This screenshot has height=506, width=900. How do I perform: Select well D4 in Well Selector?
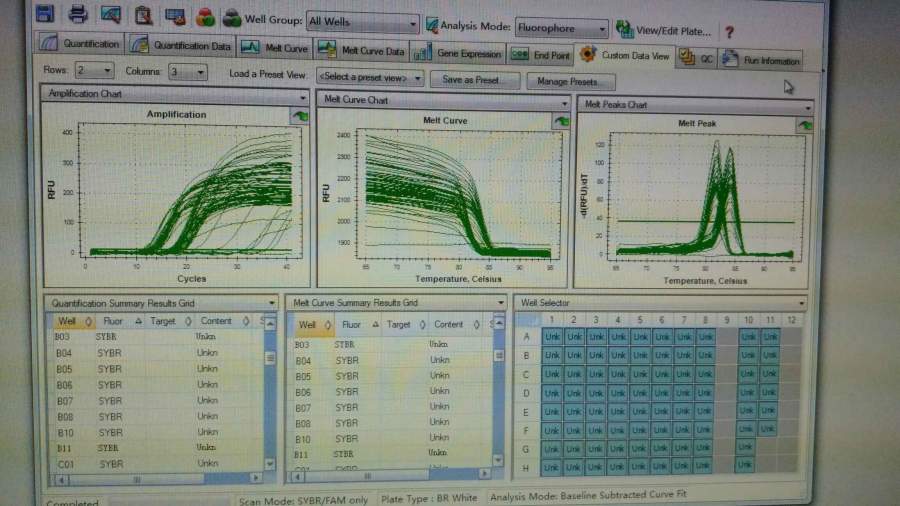pyautogui.click(x=617, y=393)
